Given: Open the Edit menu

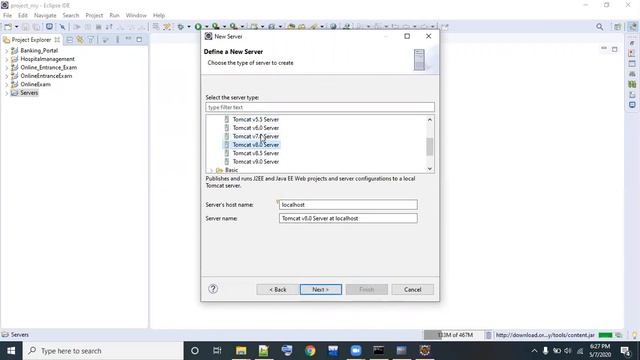Looking at the screenshot, I should pyautogui.click(x=22, y=16).
